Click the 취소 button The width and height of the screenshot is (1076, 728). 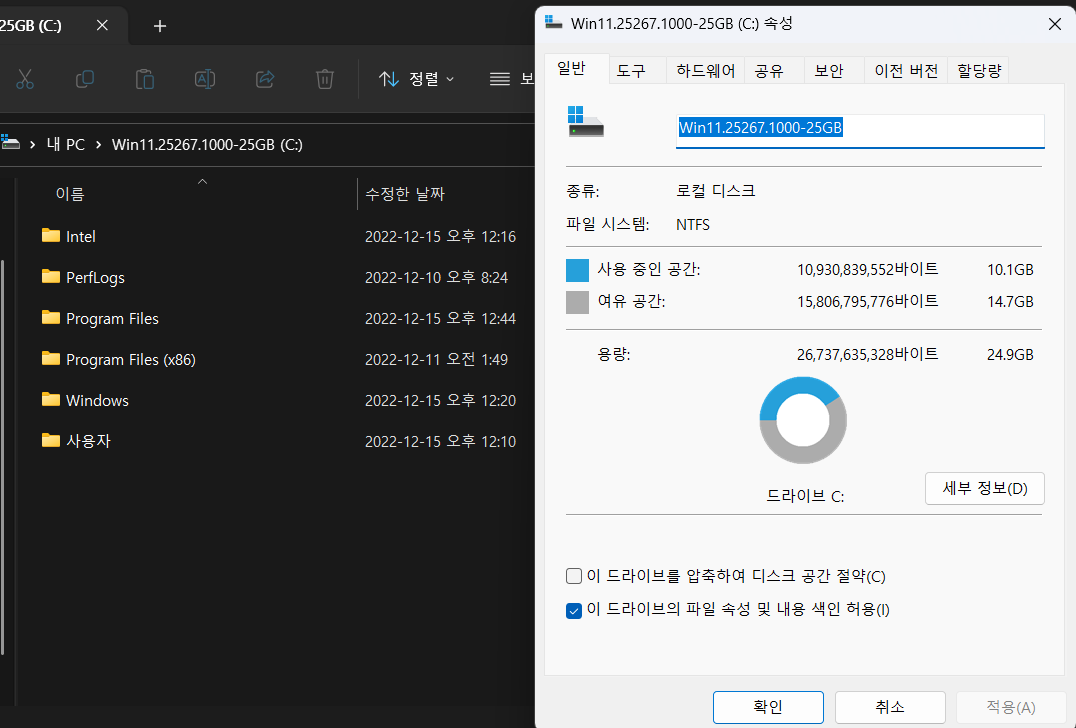890,707
